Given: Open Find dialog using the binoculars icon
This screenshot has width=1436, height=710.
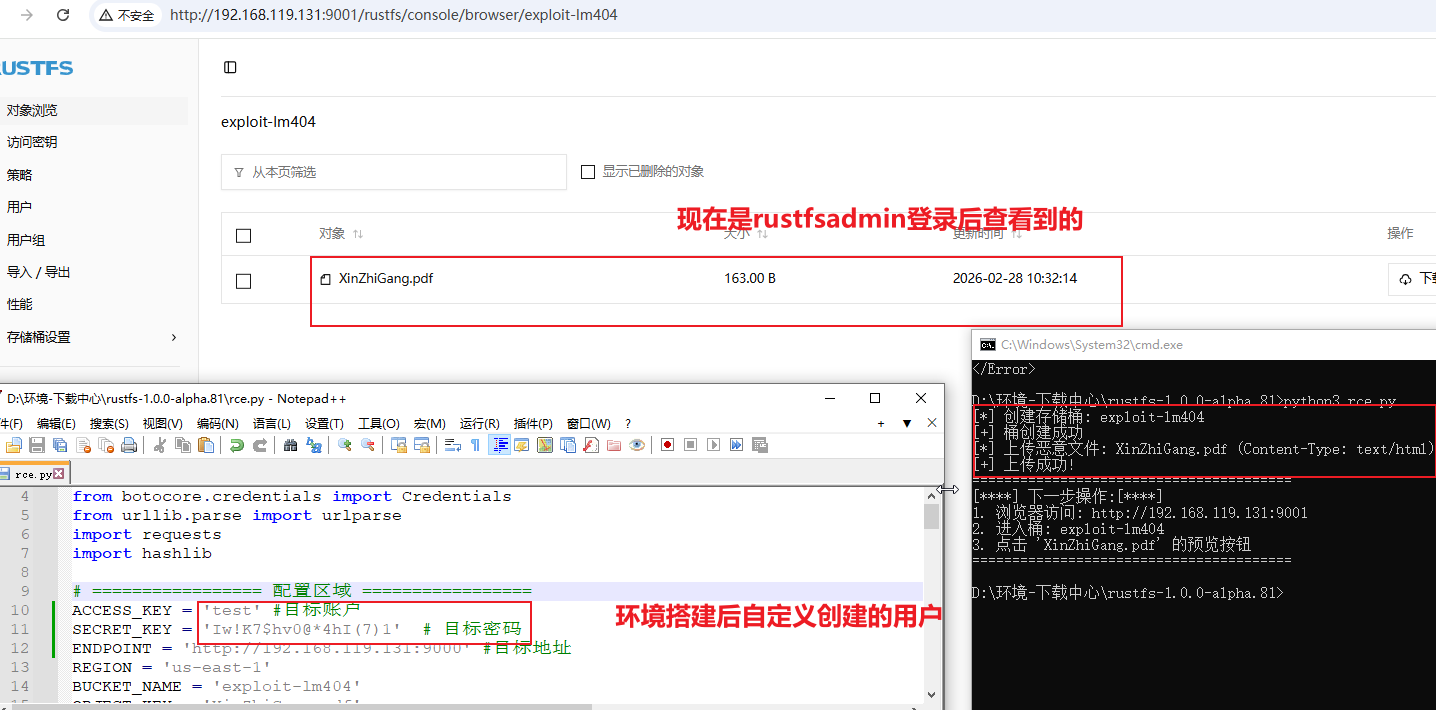Looking at the screenshot, I should tap(290, 445).
